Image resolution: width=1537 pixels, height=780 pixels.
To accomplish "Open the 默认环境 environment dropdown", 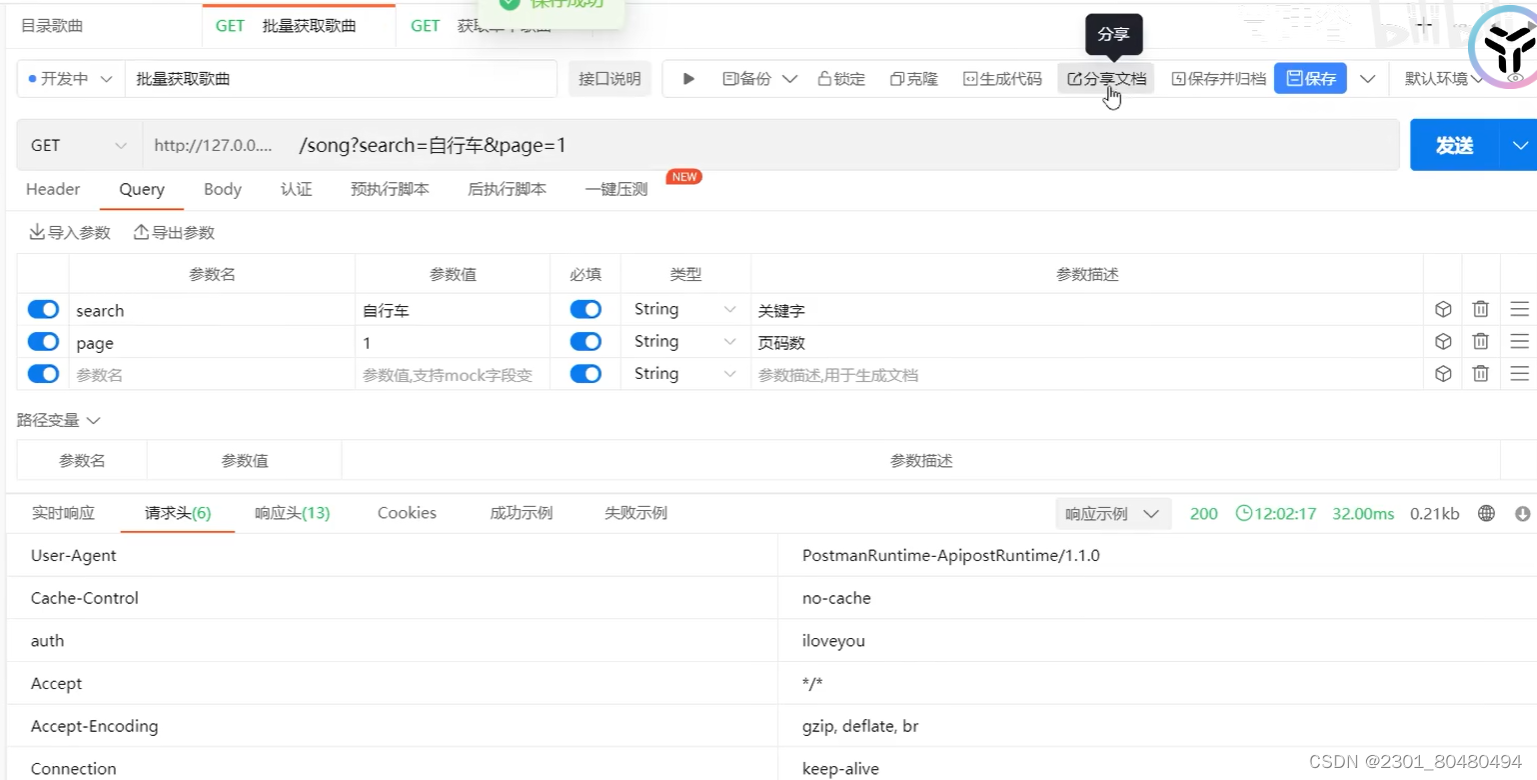I will click(x=1444, y=78).
